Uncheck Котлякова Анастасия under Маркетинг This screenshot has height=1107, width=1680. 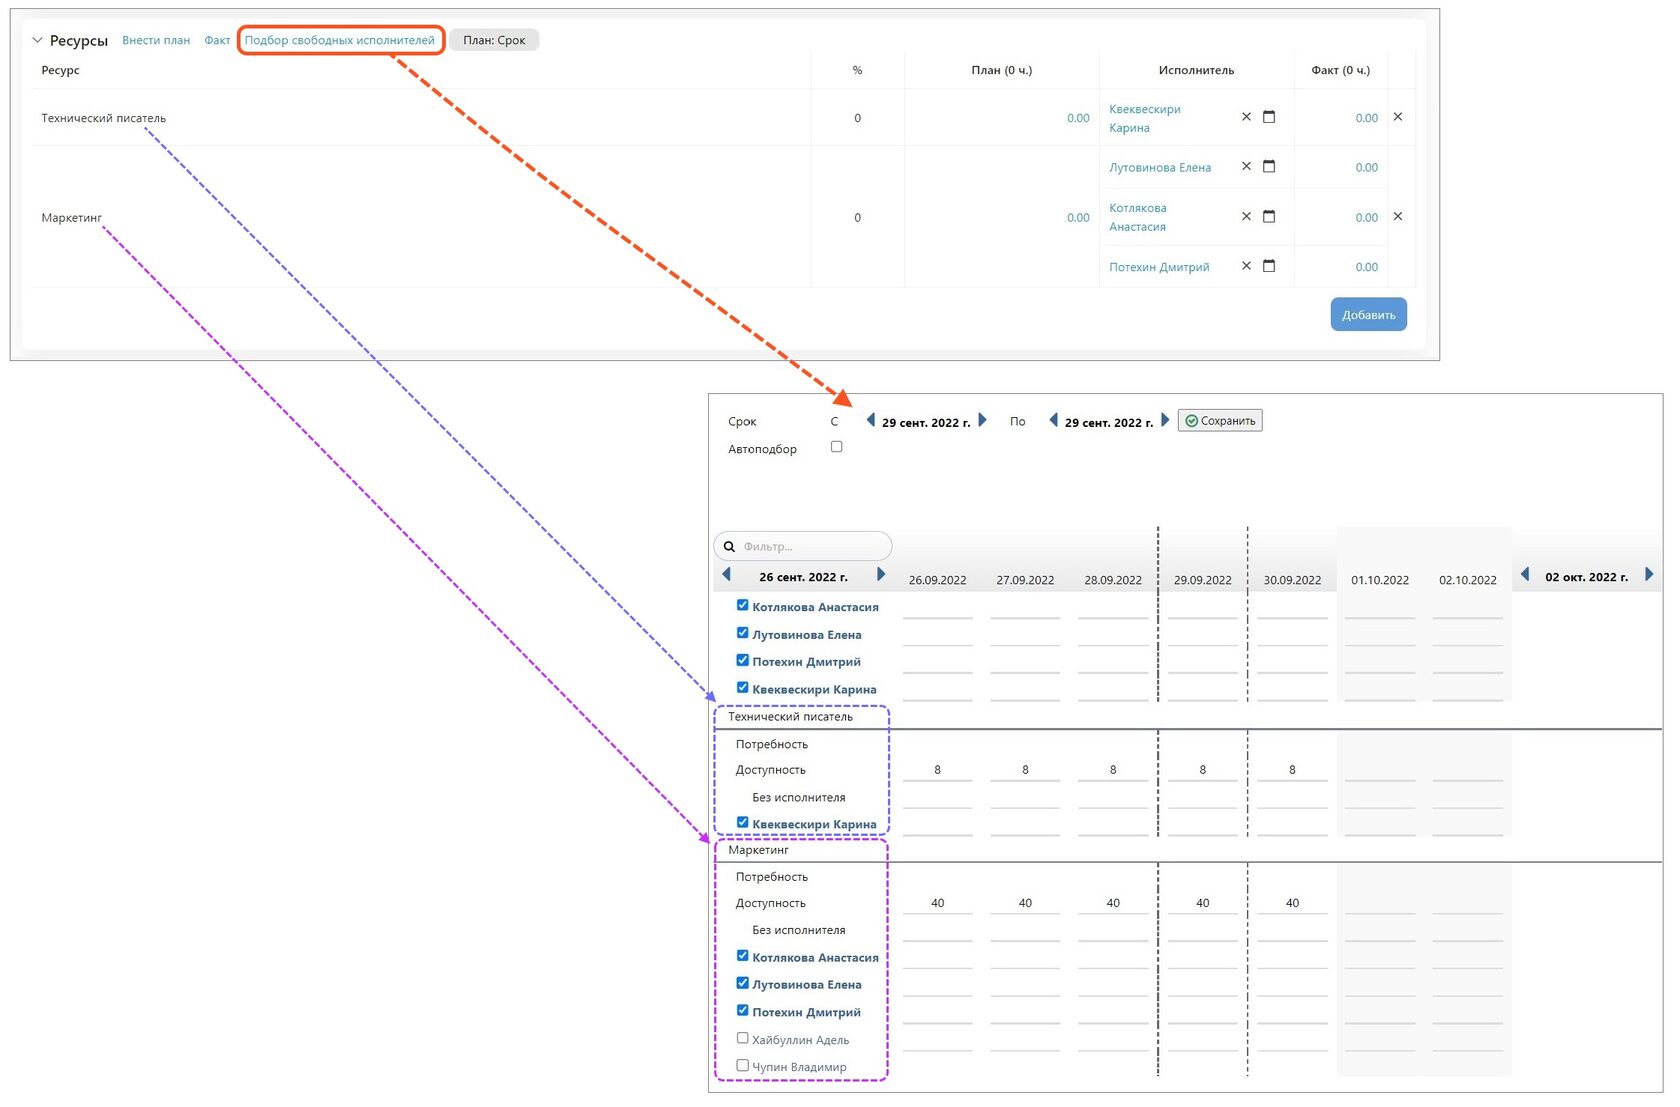pyautogui.click(x=743, y=955)
